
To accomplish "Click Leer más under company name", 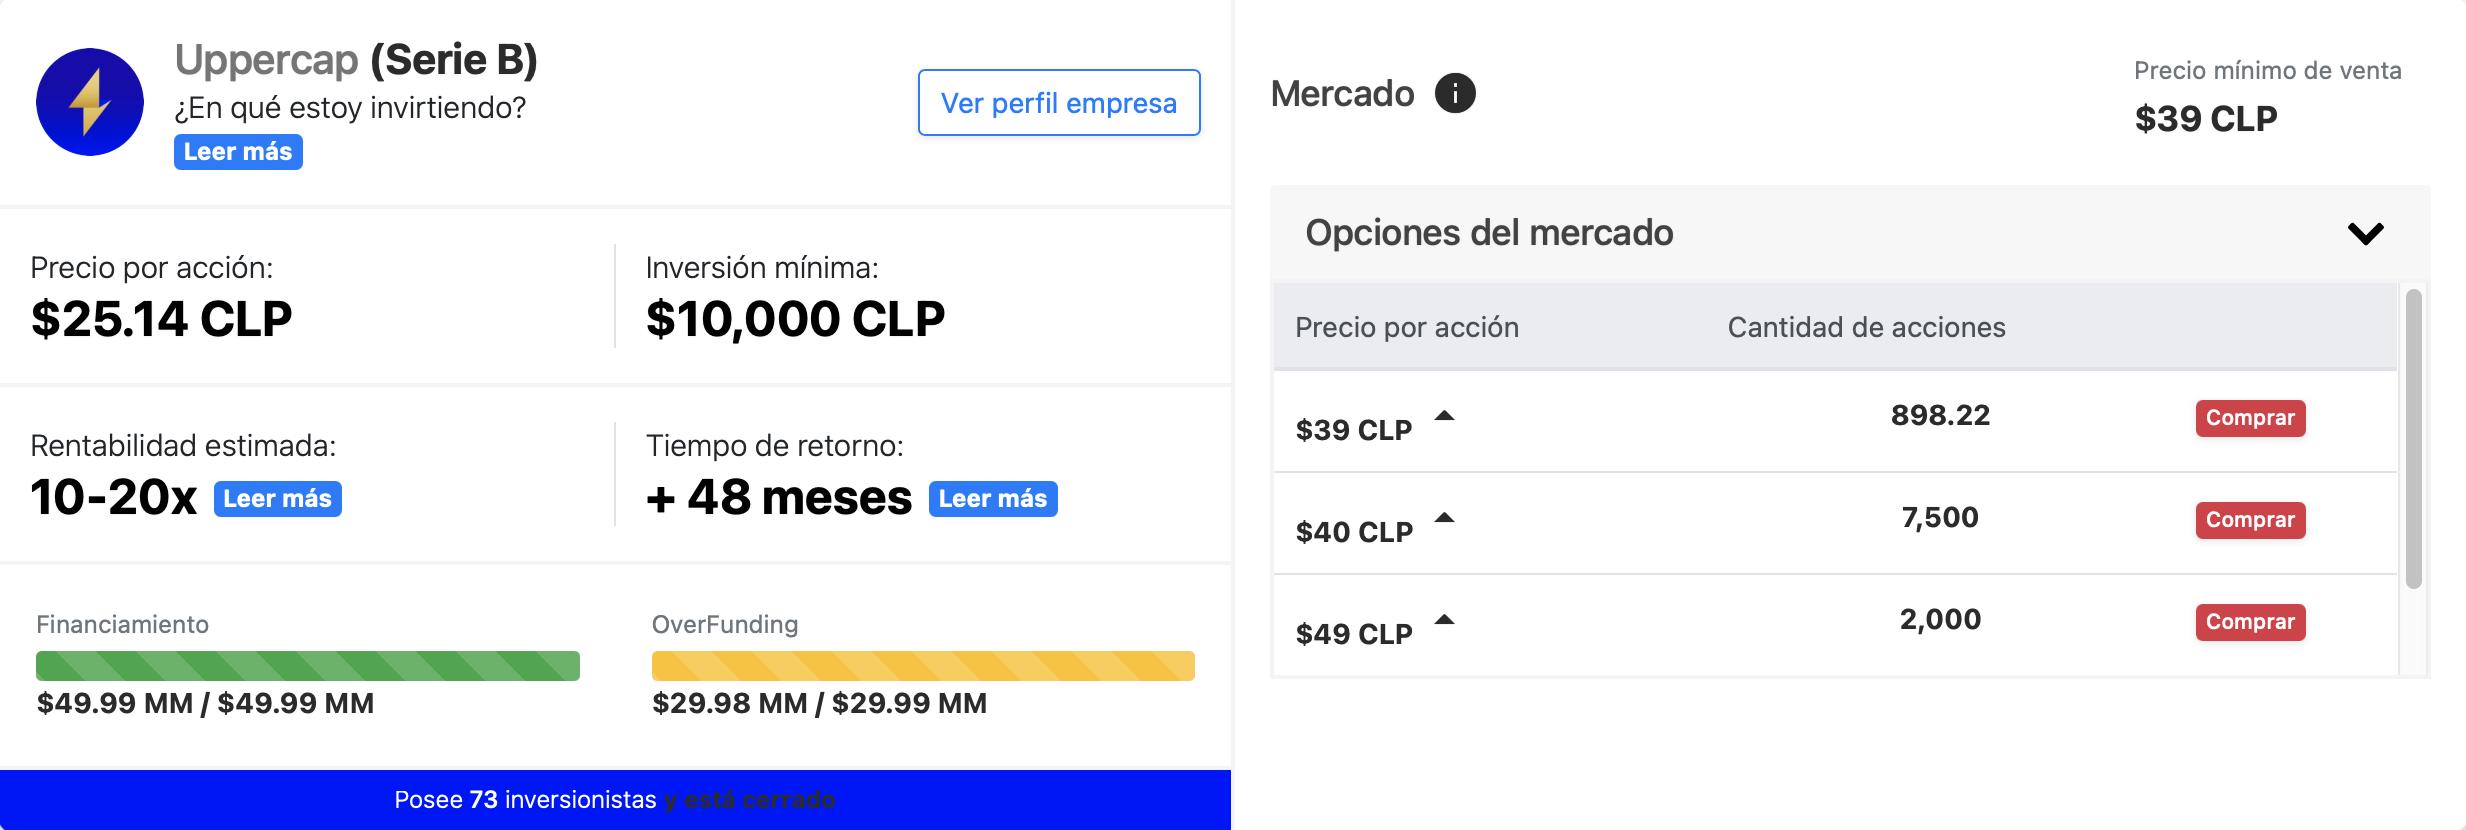I will tap(238, 152).
